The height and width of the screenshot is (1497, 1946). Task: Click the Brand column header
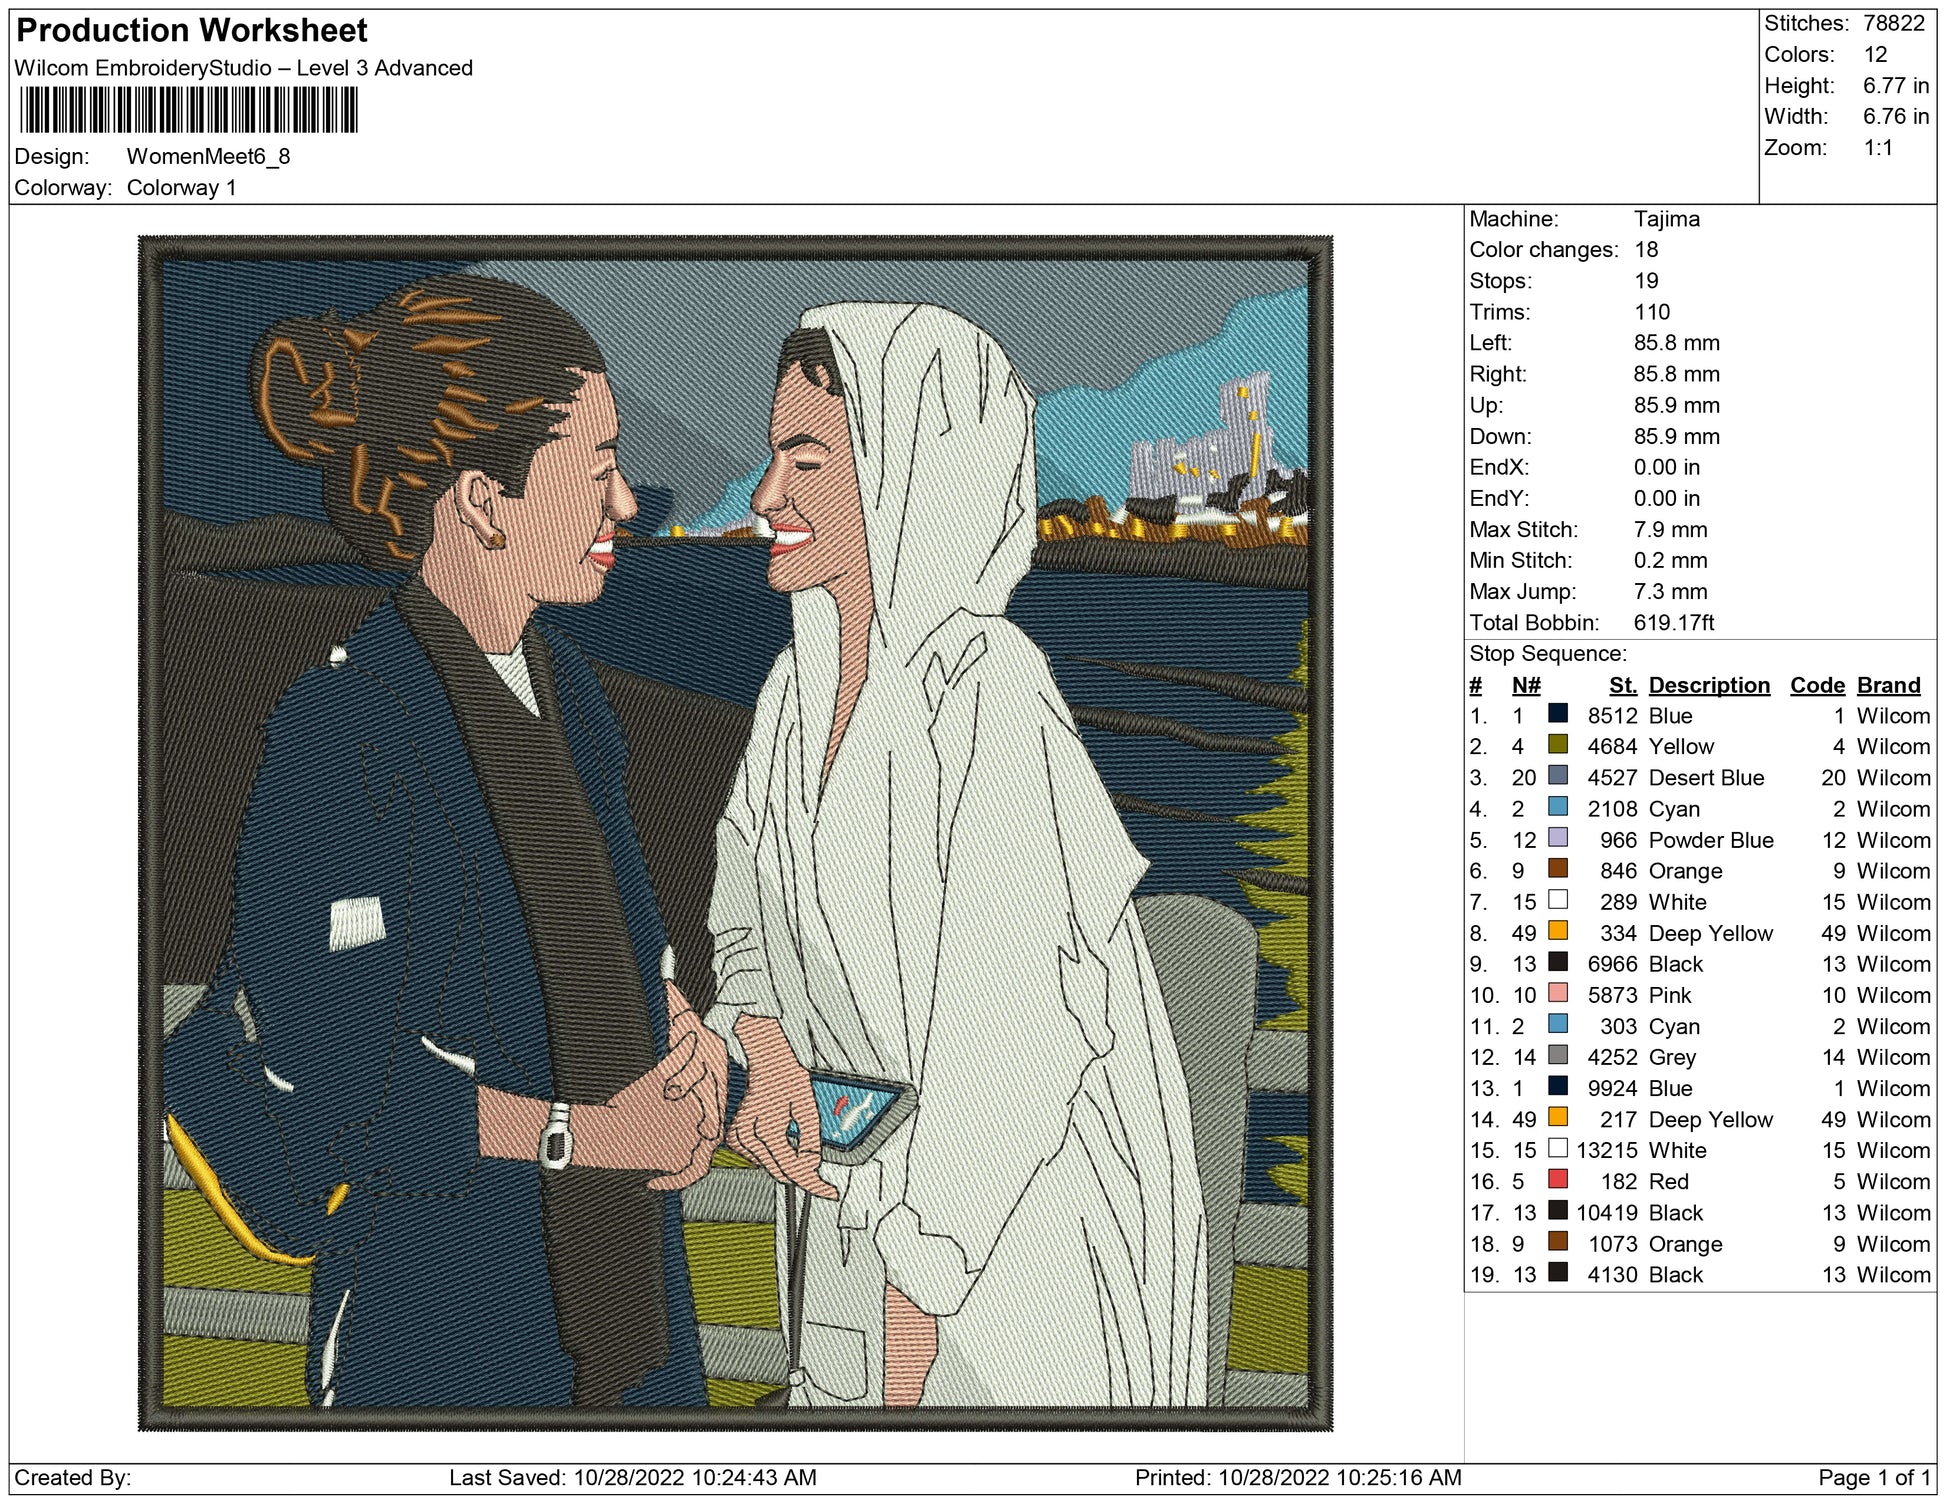1888,685
